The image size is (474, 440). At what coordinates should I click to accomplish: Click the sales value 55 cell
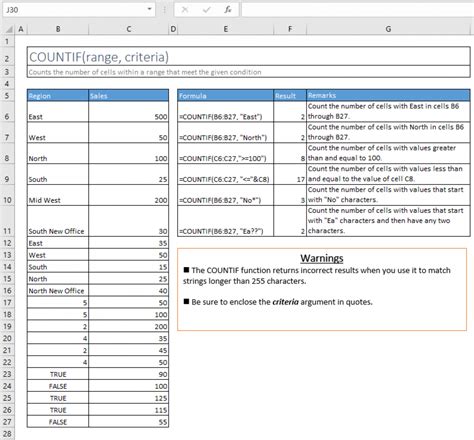click(129, 422)
